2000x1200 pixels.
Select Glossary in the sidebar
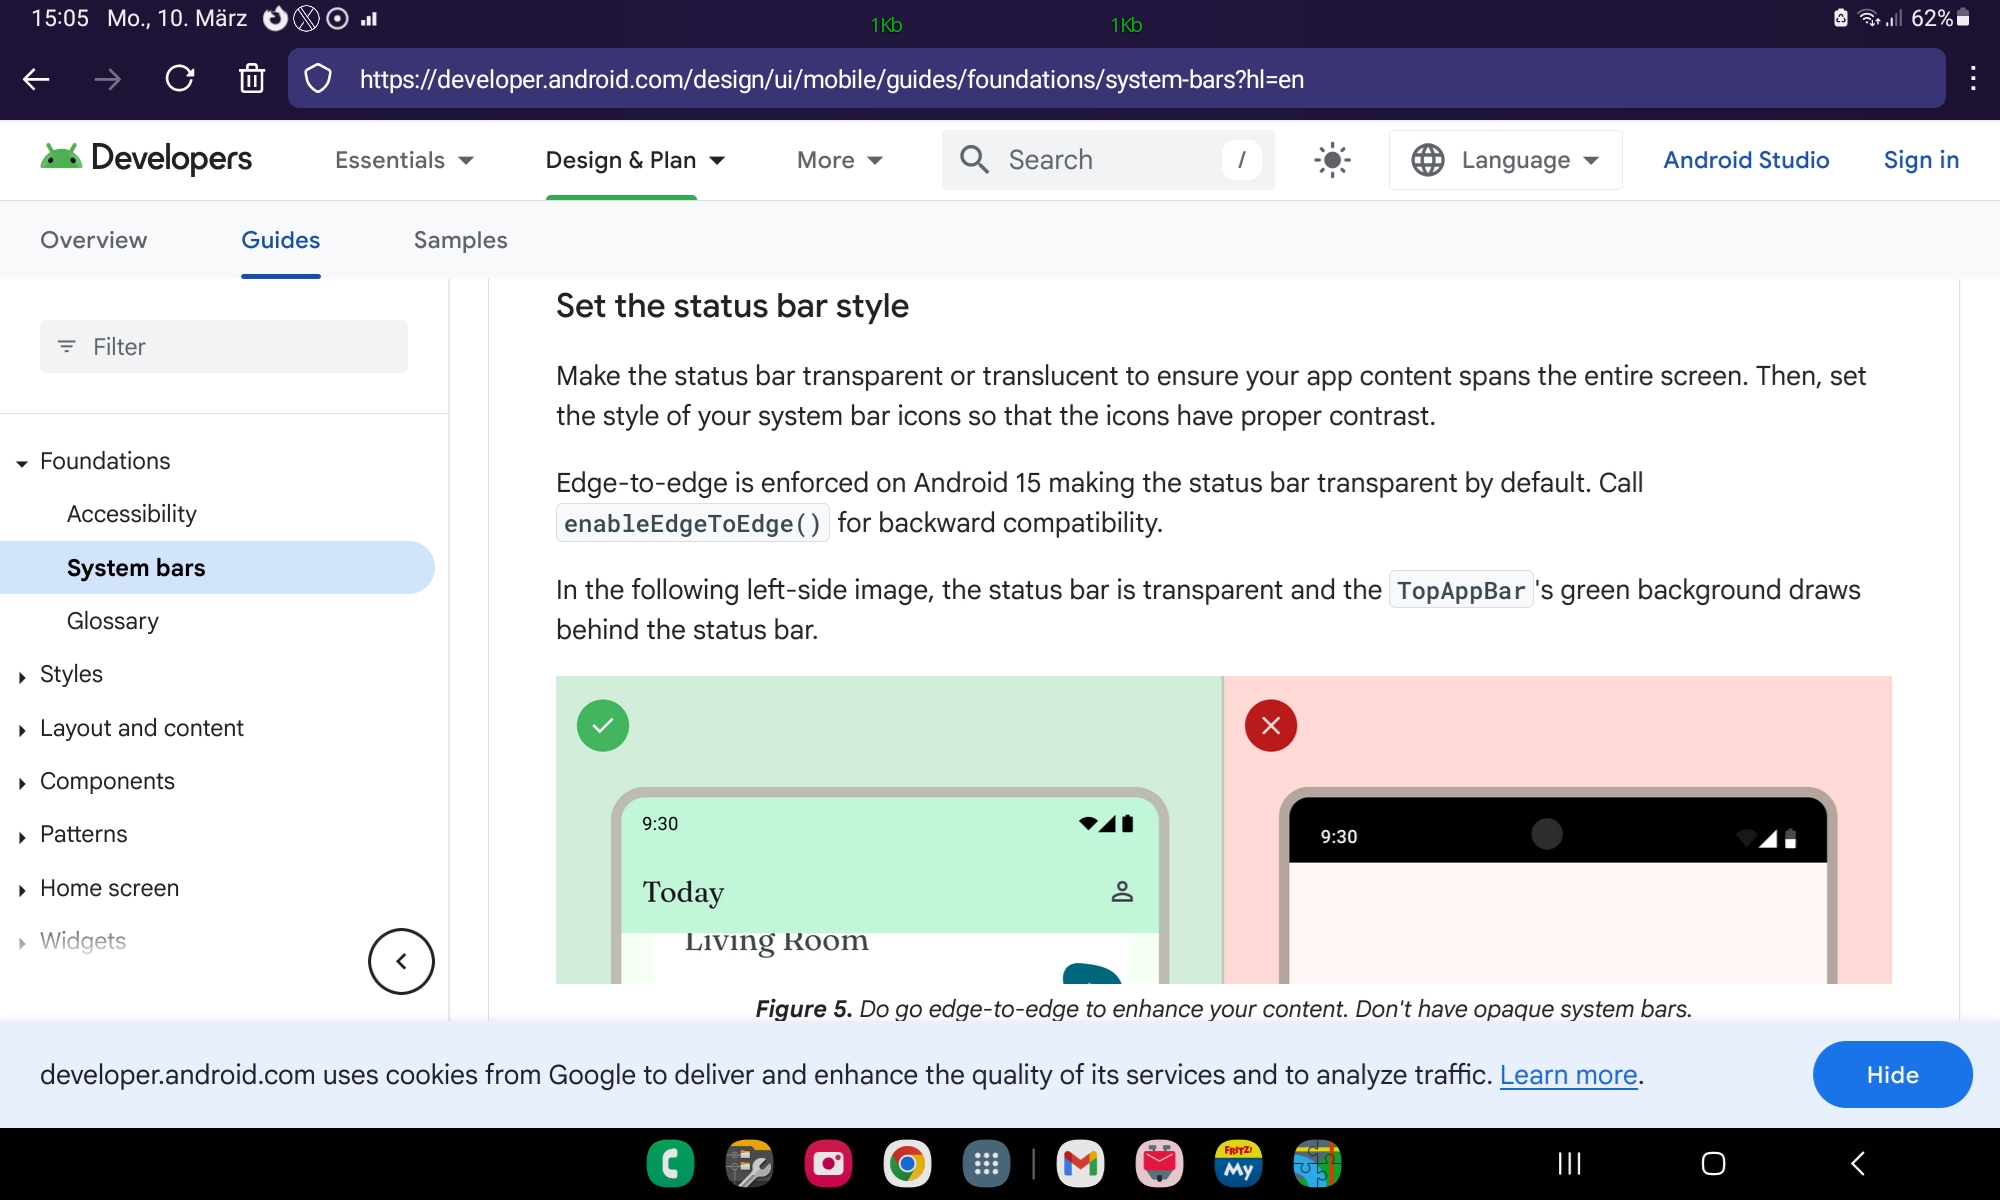click(x=113, y=621)
